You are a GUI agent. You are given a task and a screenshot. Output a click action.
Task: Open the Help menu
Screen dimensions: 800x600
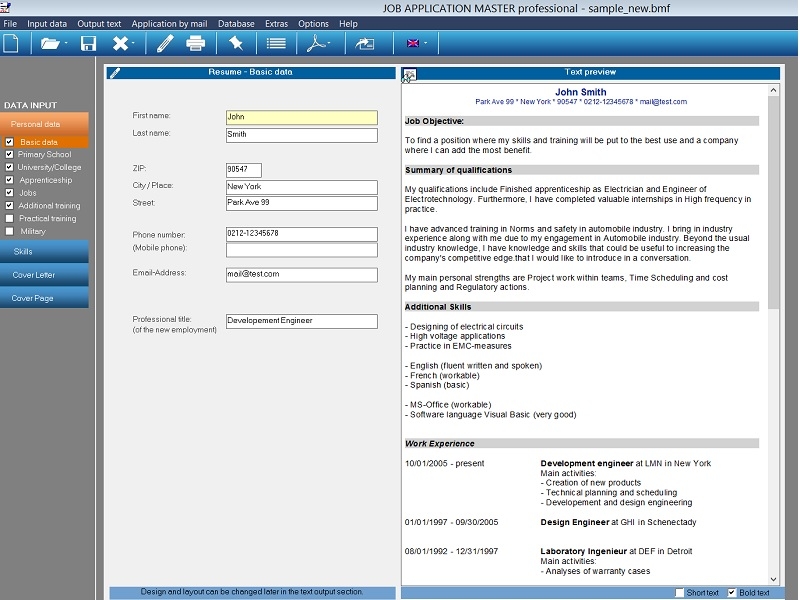[348, 23]
